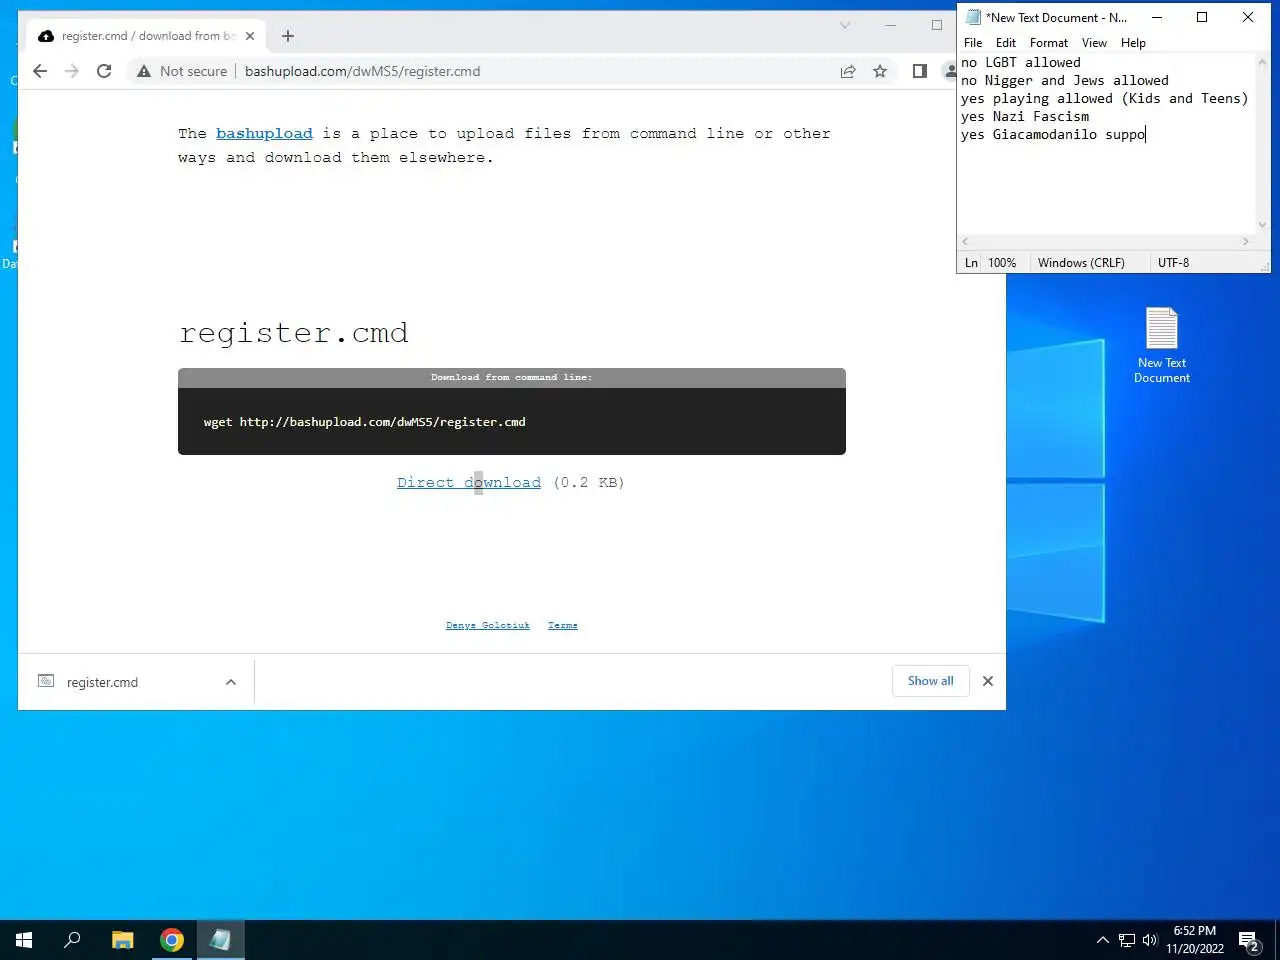Reload the bashupload page
Viewport: 1280px width, 960px height.
click(x=104, y=71)
